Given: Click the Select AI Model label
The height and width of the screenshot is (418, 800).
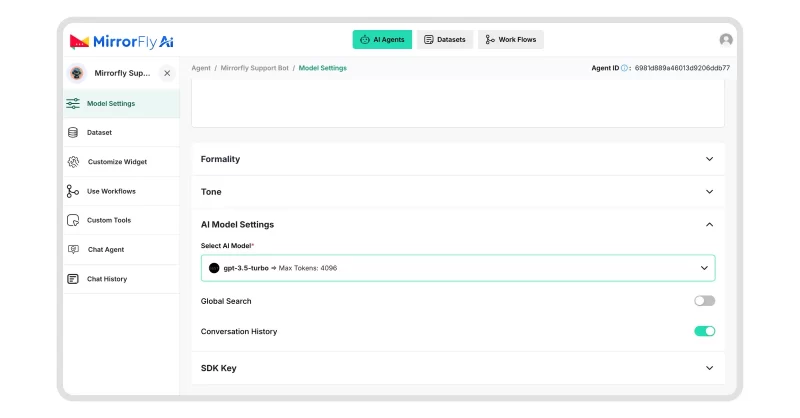Looking at the screenshot, I should coord(226,246).
